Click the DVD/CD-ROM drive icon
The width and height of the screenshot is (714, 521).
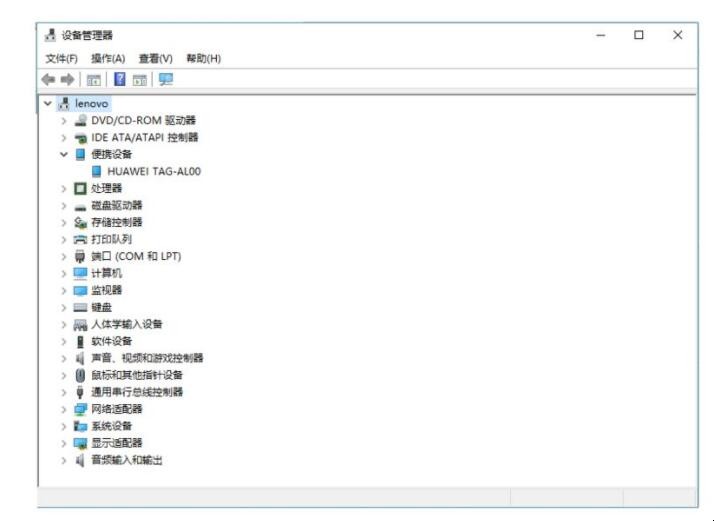81,120
